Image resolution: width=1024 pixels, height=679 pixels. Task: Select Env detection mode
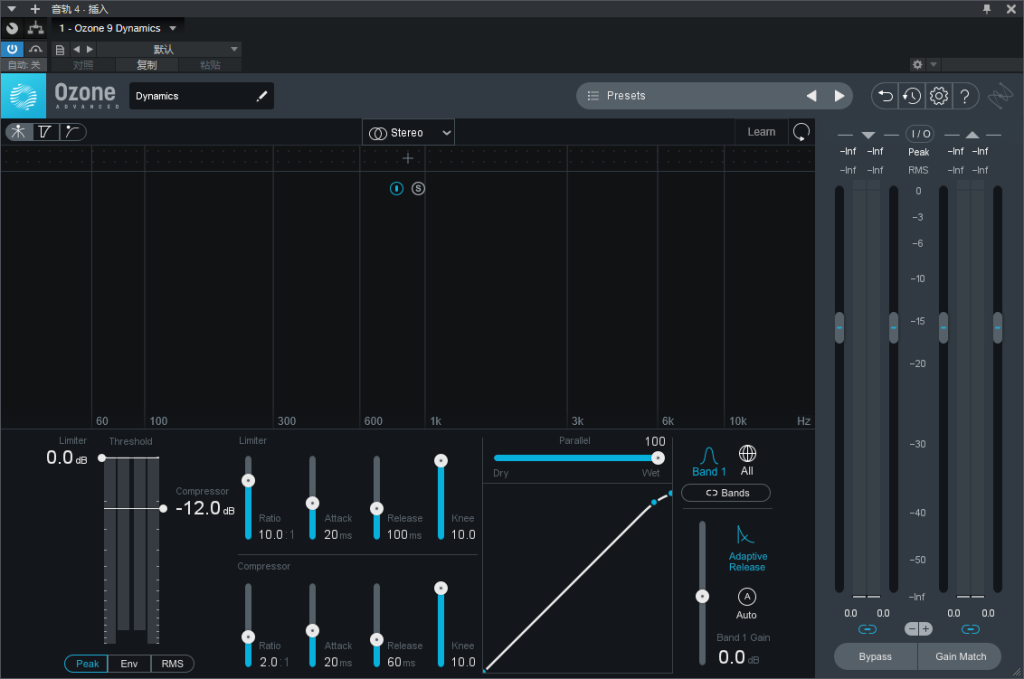coord(129,664)
